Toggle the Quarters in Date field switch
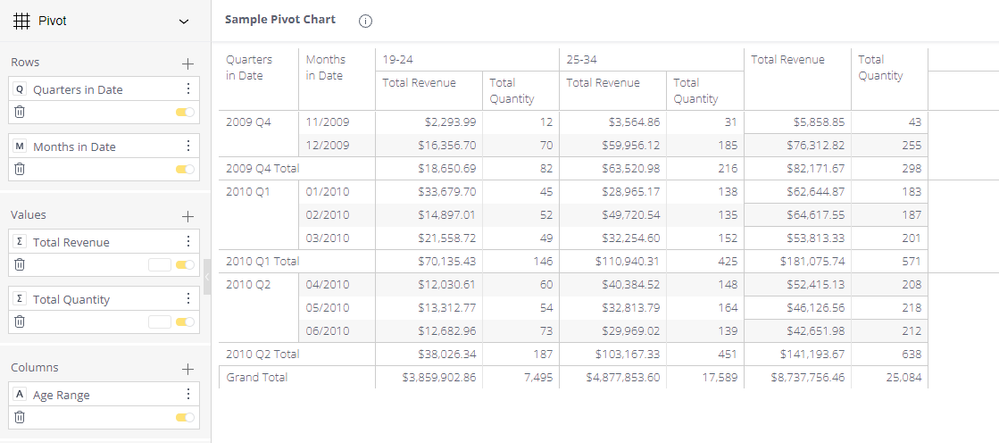 [x=185, y=113]
